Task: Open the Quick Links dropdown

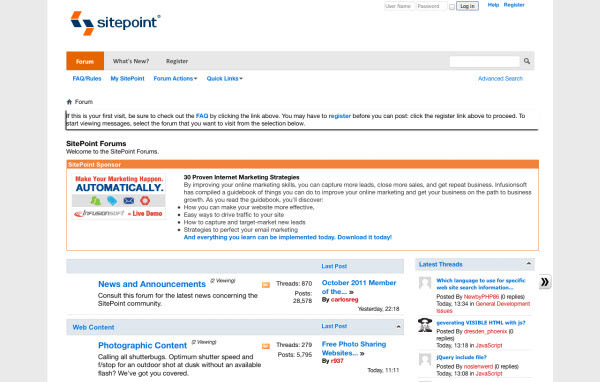Action: pos(225,78)
